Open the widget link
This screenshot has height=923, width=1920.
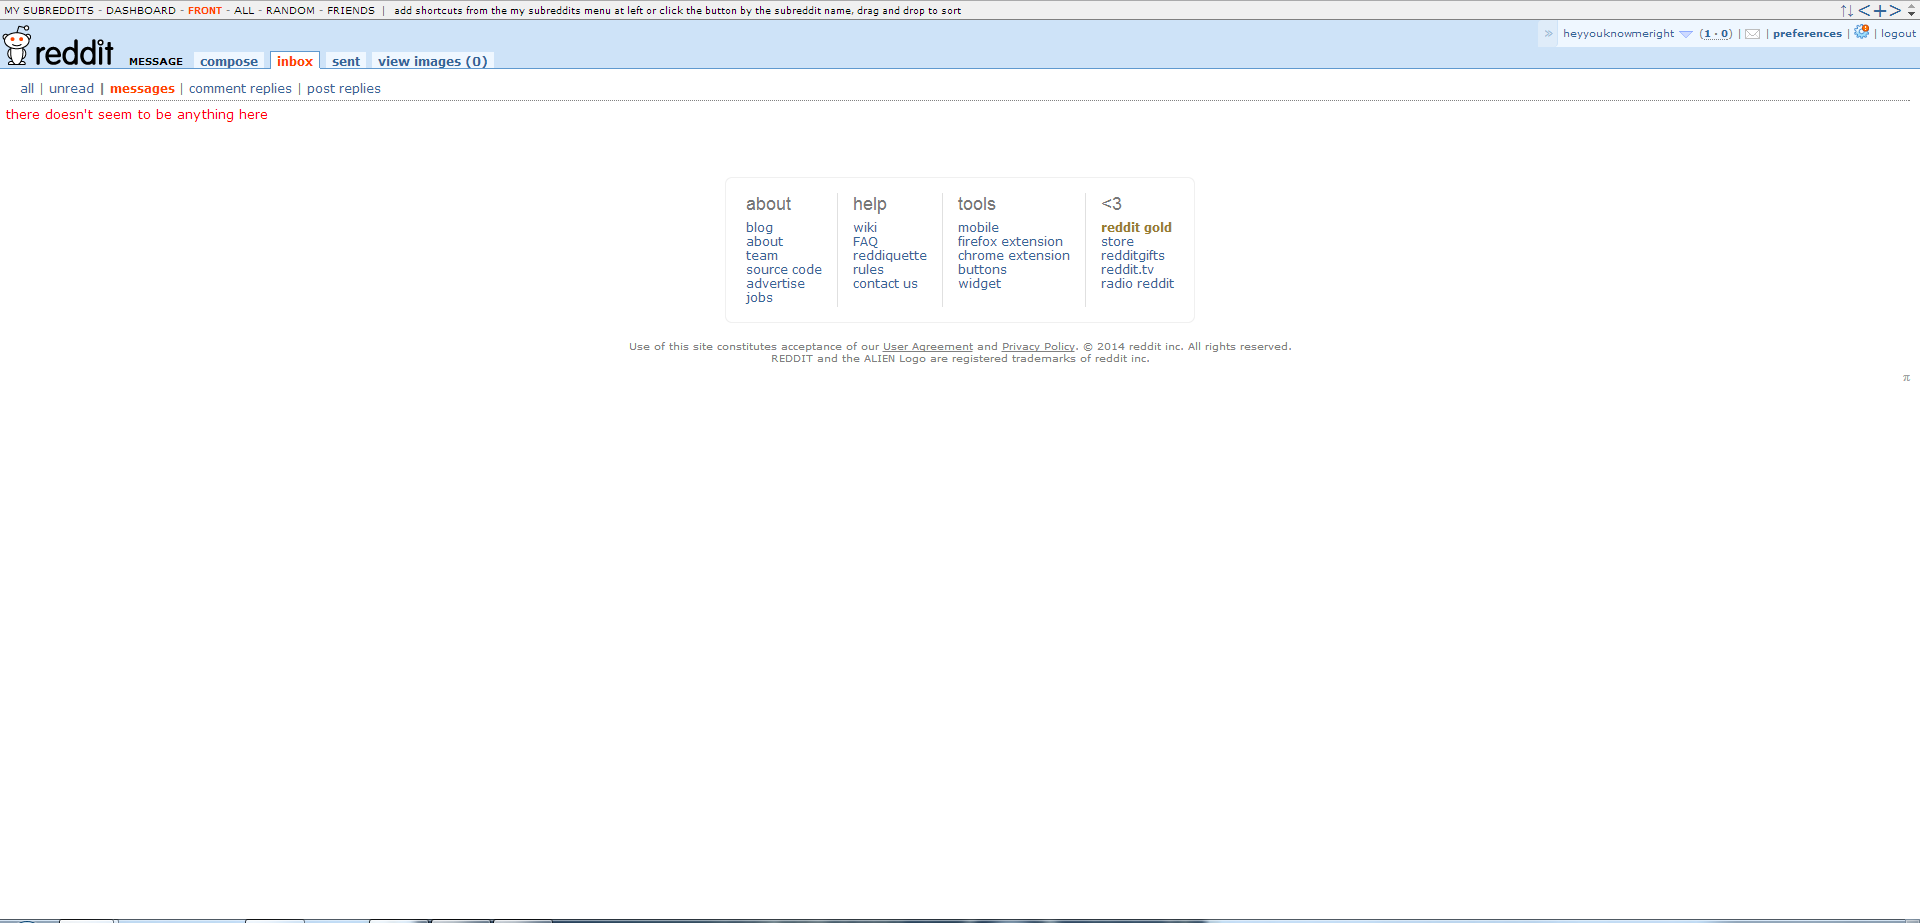point(979,284)
